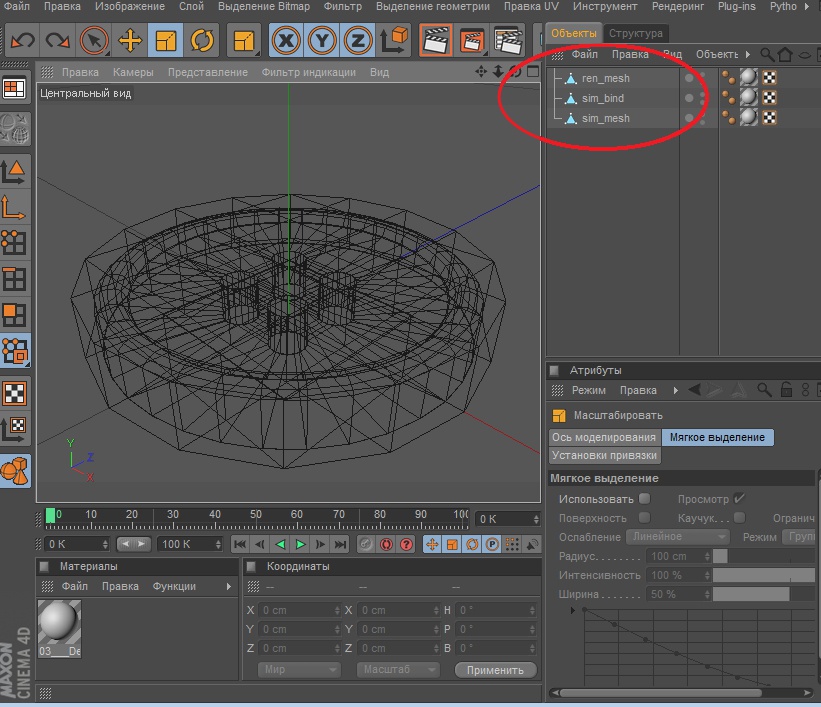
Task: Open the Мир coordinate dropdown
Action: tap(299, 670)
